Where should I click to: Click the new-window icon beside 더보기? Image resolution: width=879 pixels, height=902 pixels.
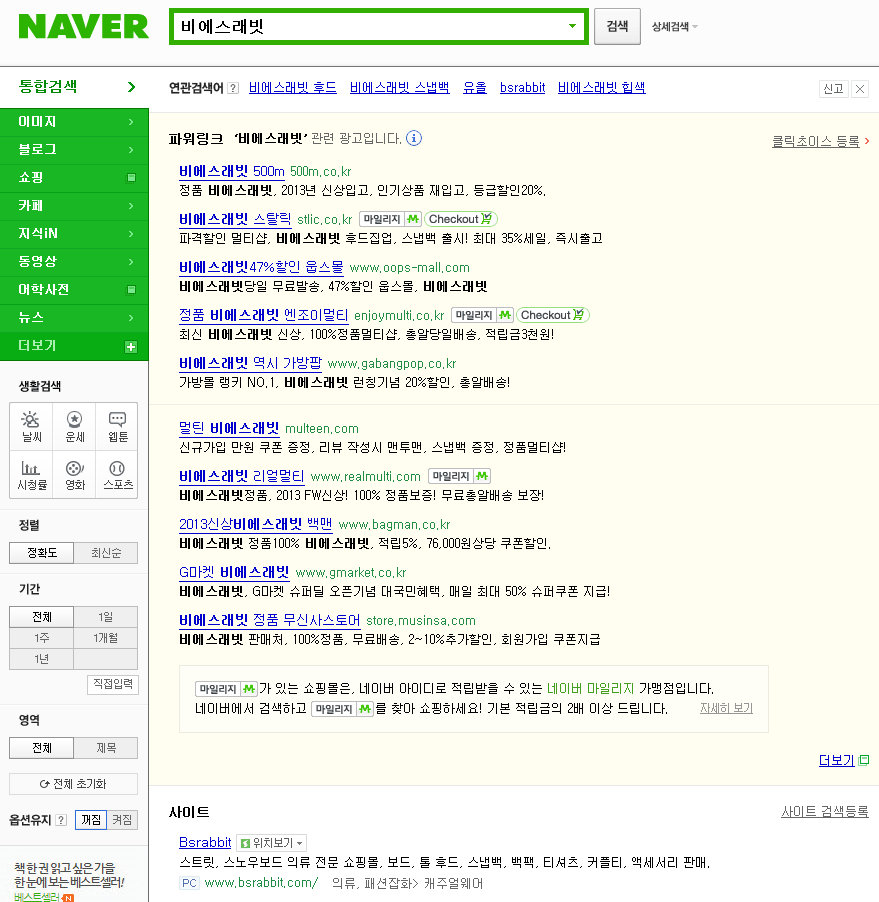(863, 760)
